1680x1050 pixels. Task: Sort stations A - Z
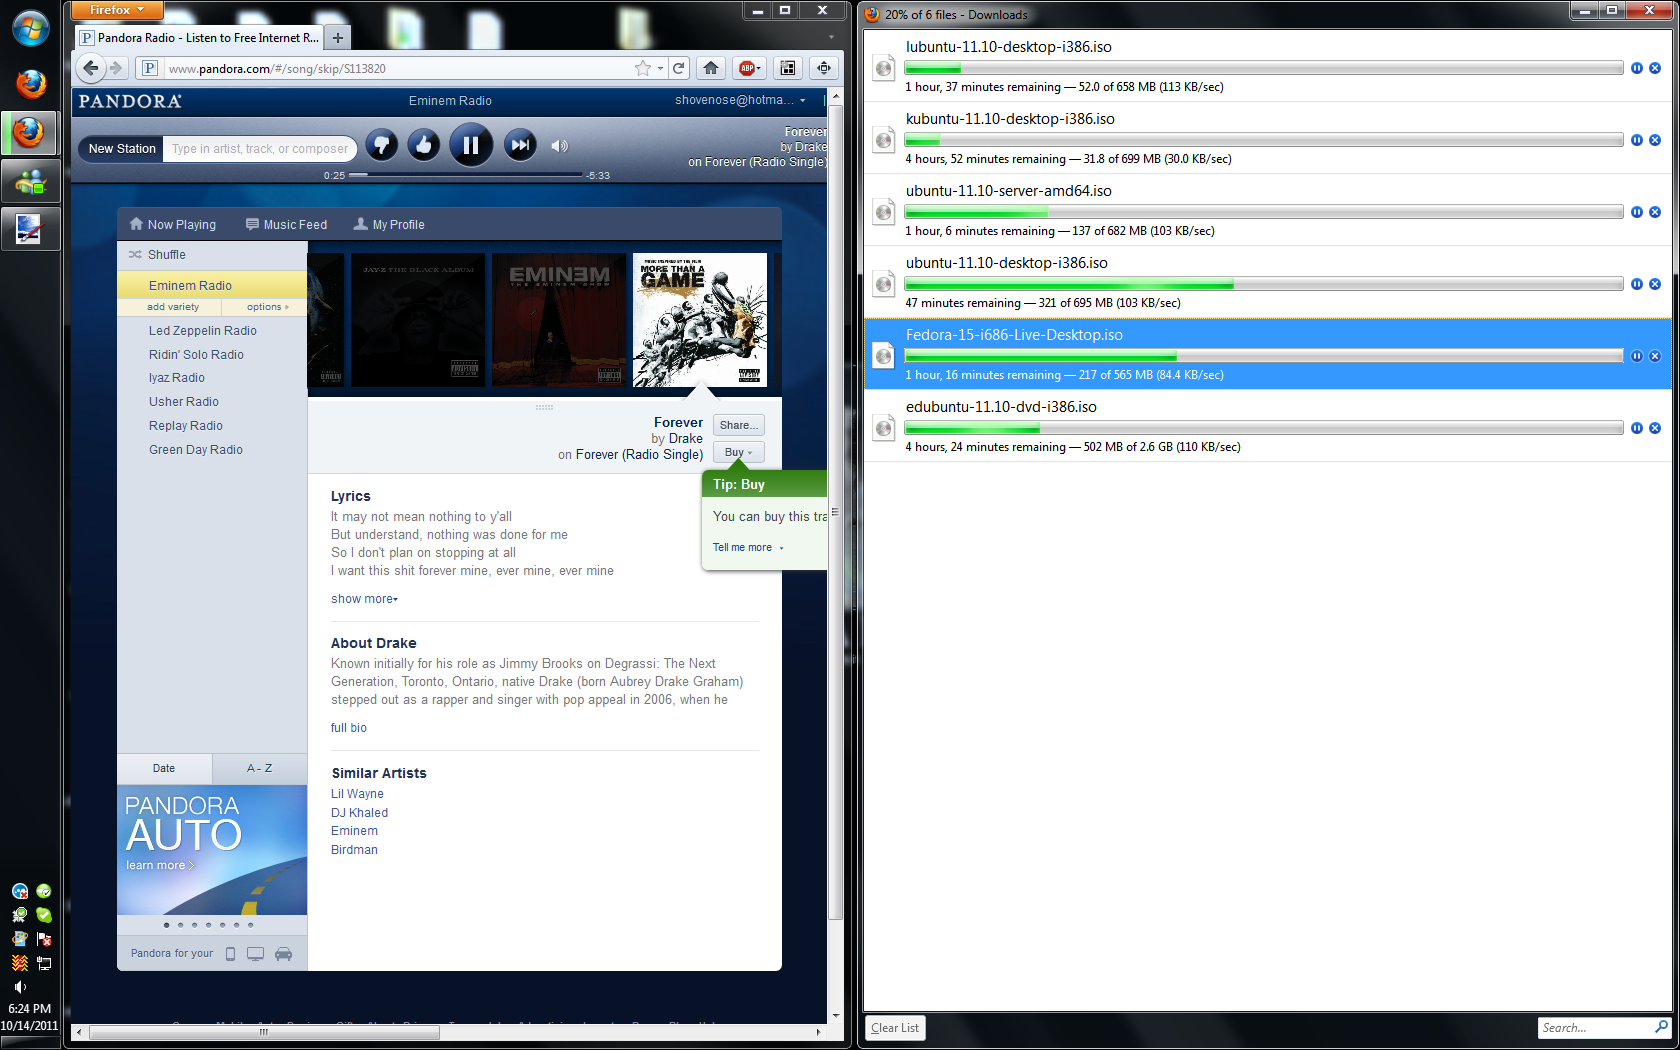[x=260, y=769]
